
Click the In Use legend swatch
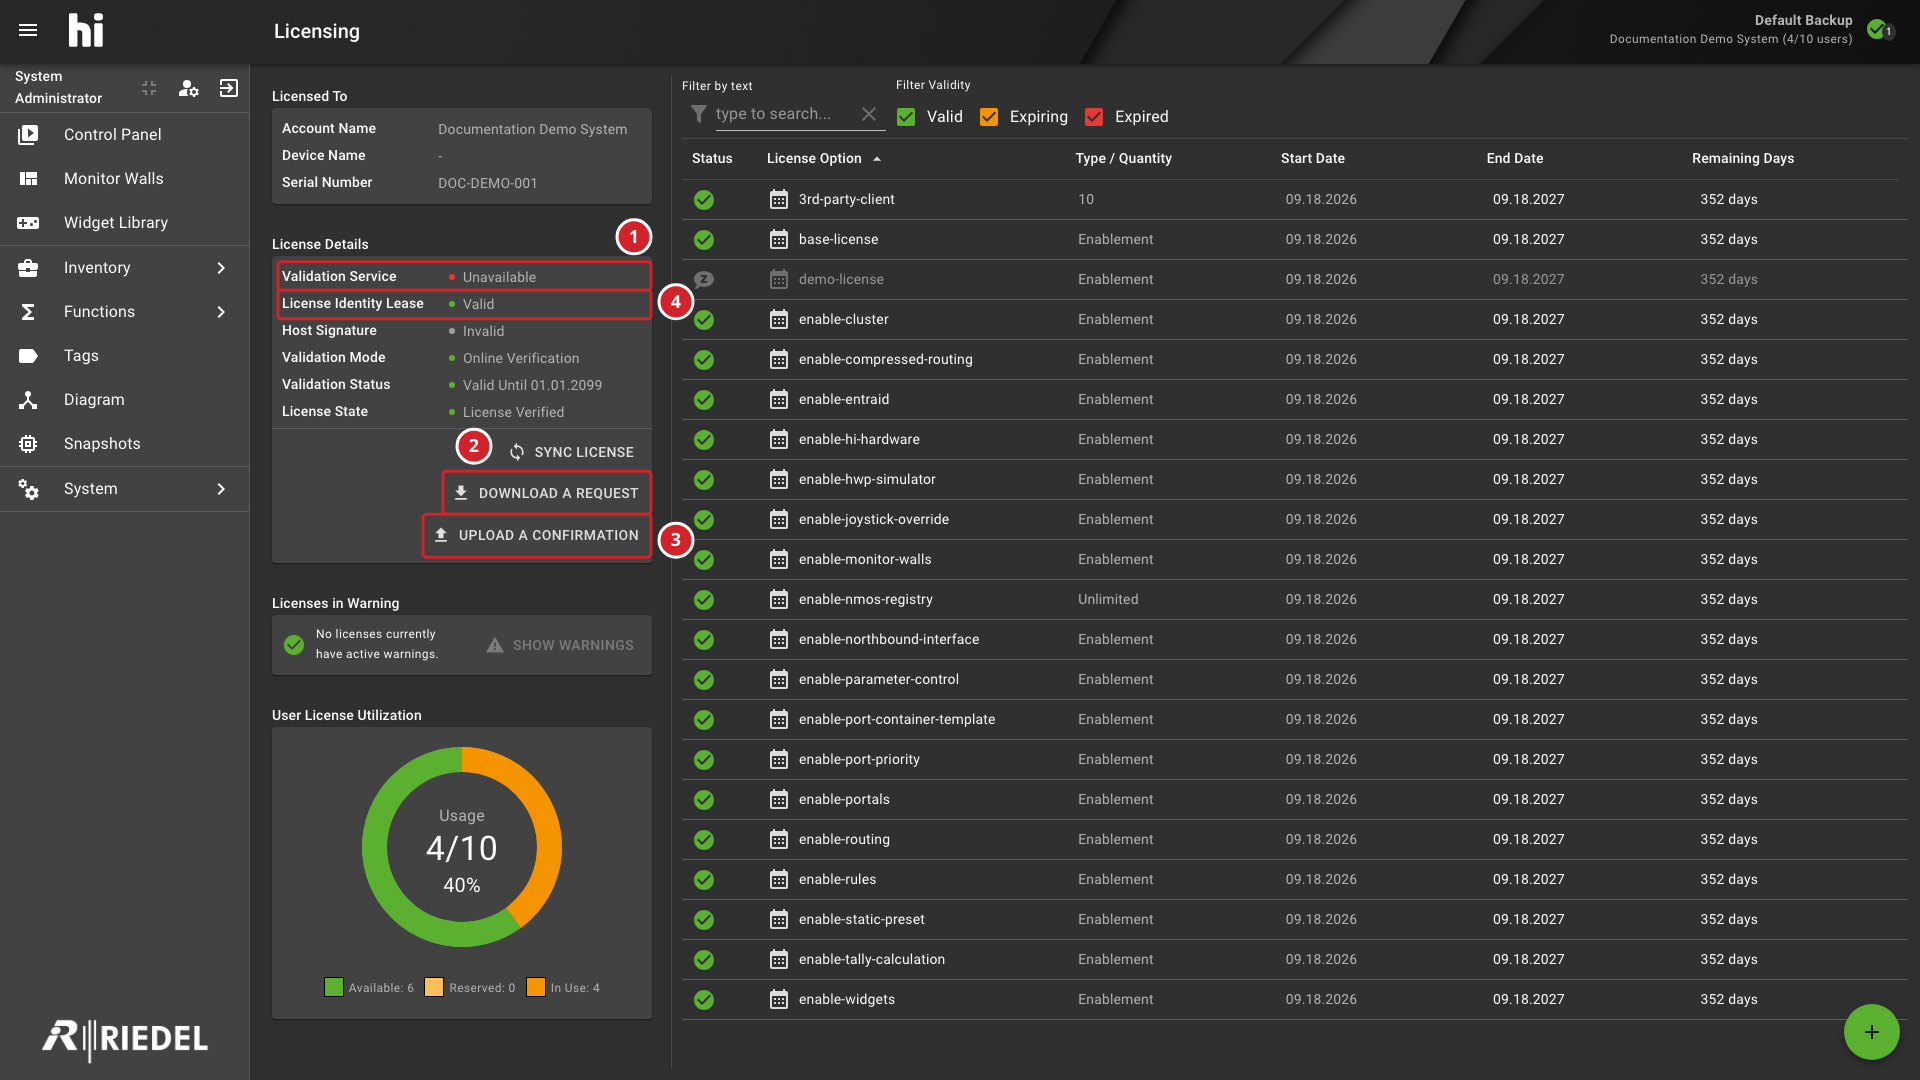click(536, 987)
